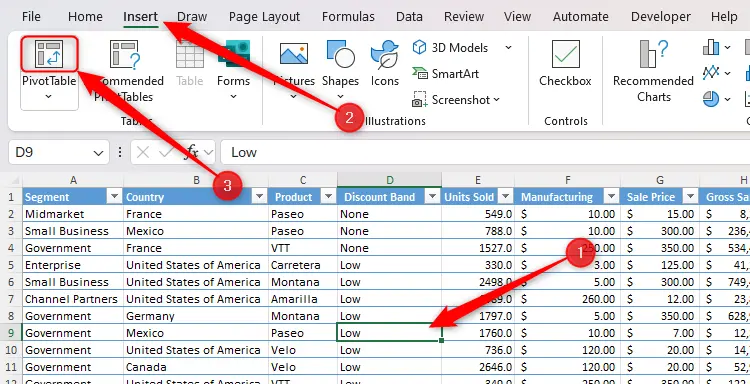
Task: Click the formula bar containing Low
Action: (x=485, y=152)
